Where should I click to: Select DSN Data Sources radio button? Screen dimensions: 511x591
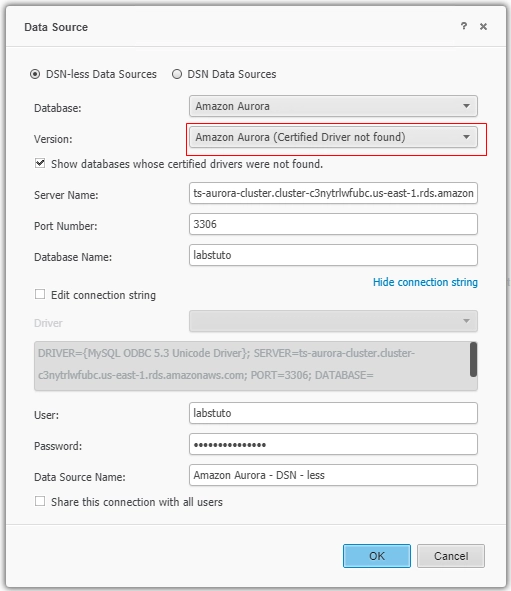pos(177,74)
